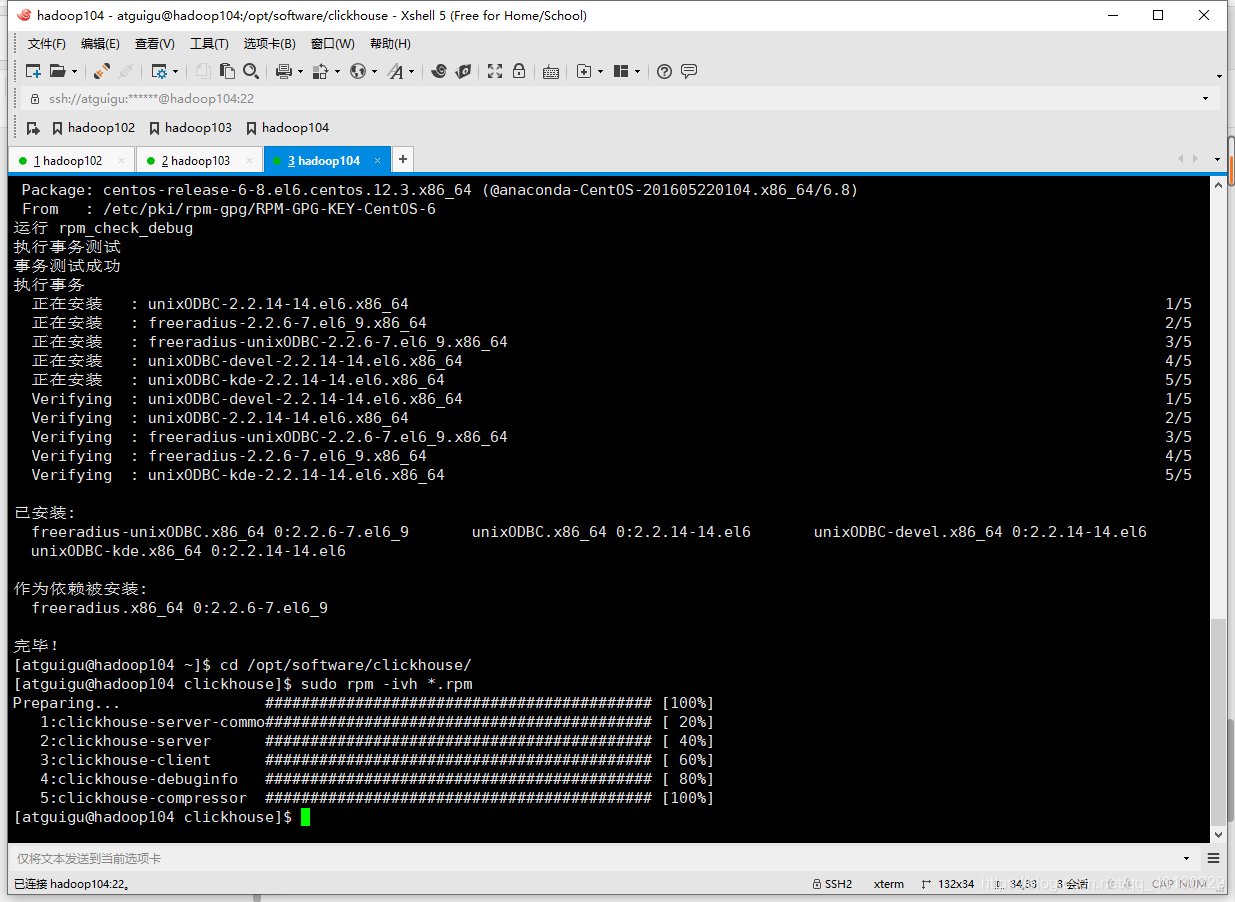The width and height of the screenshot is (1235, 902).
Task: Expand the compose bar target dropdown arrow
Action: coord(1187,858)
